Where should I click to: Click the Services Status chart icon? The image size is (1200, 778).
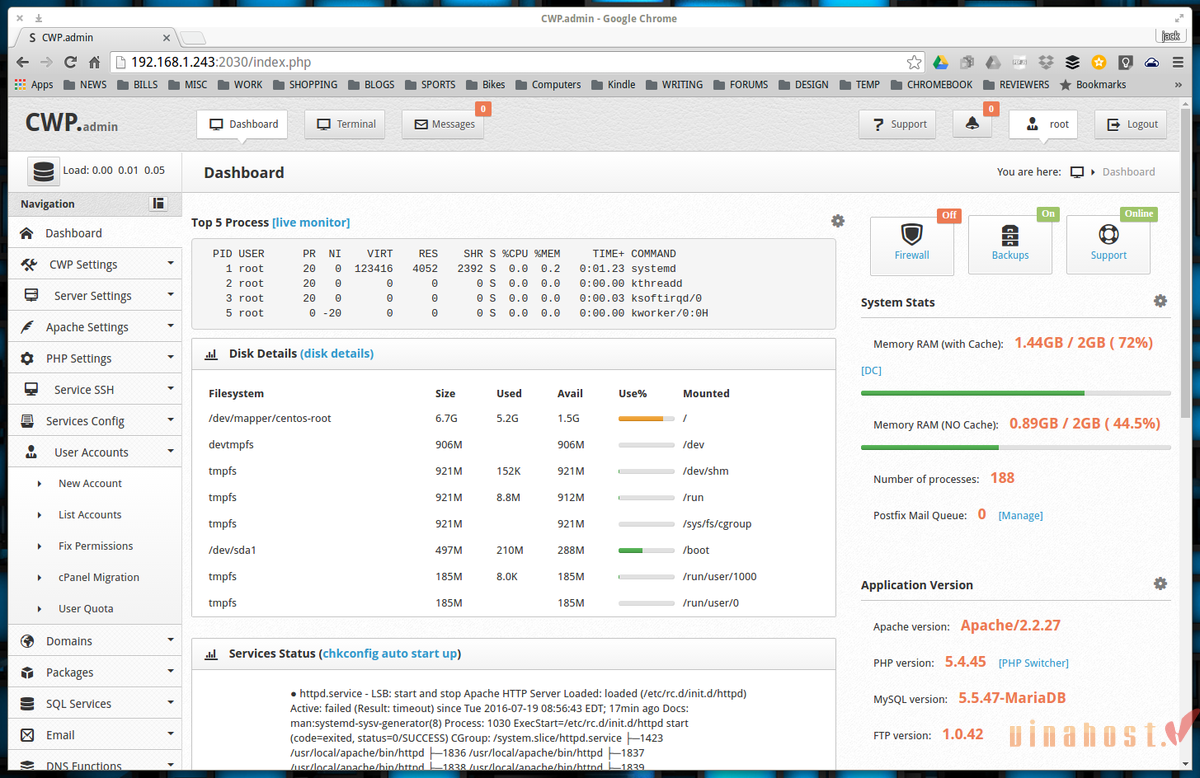[211, 654]
